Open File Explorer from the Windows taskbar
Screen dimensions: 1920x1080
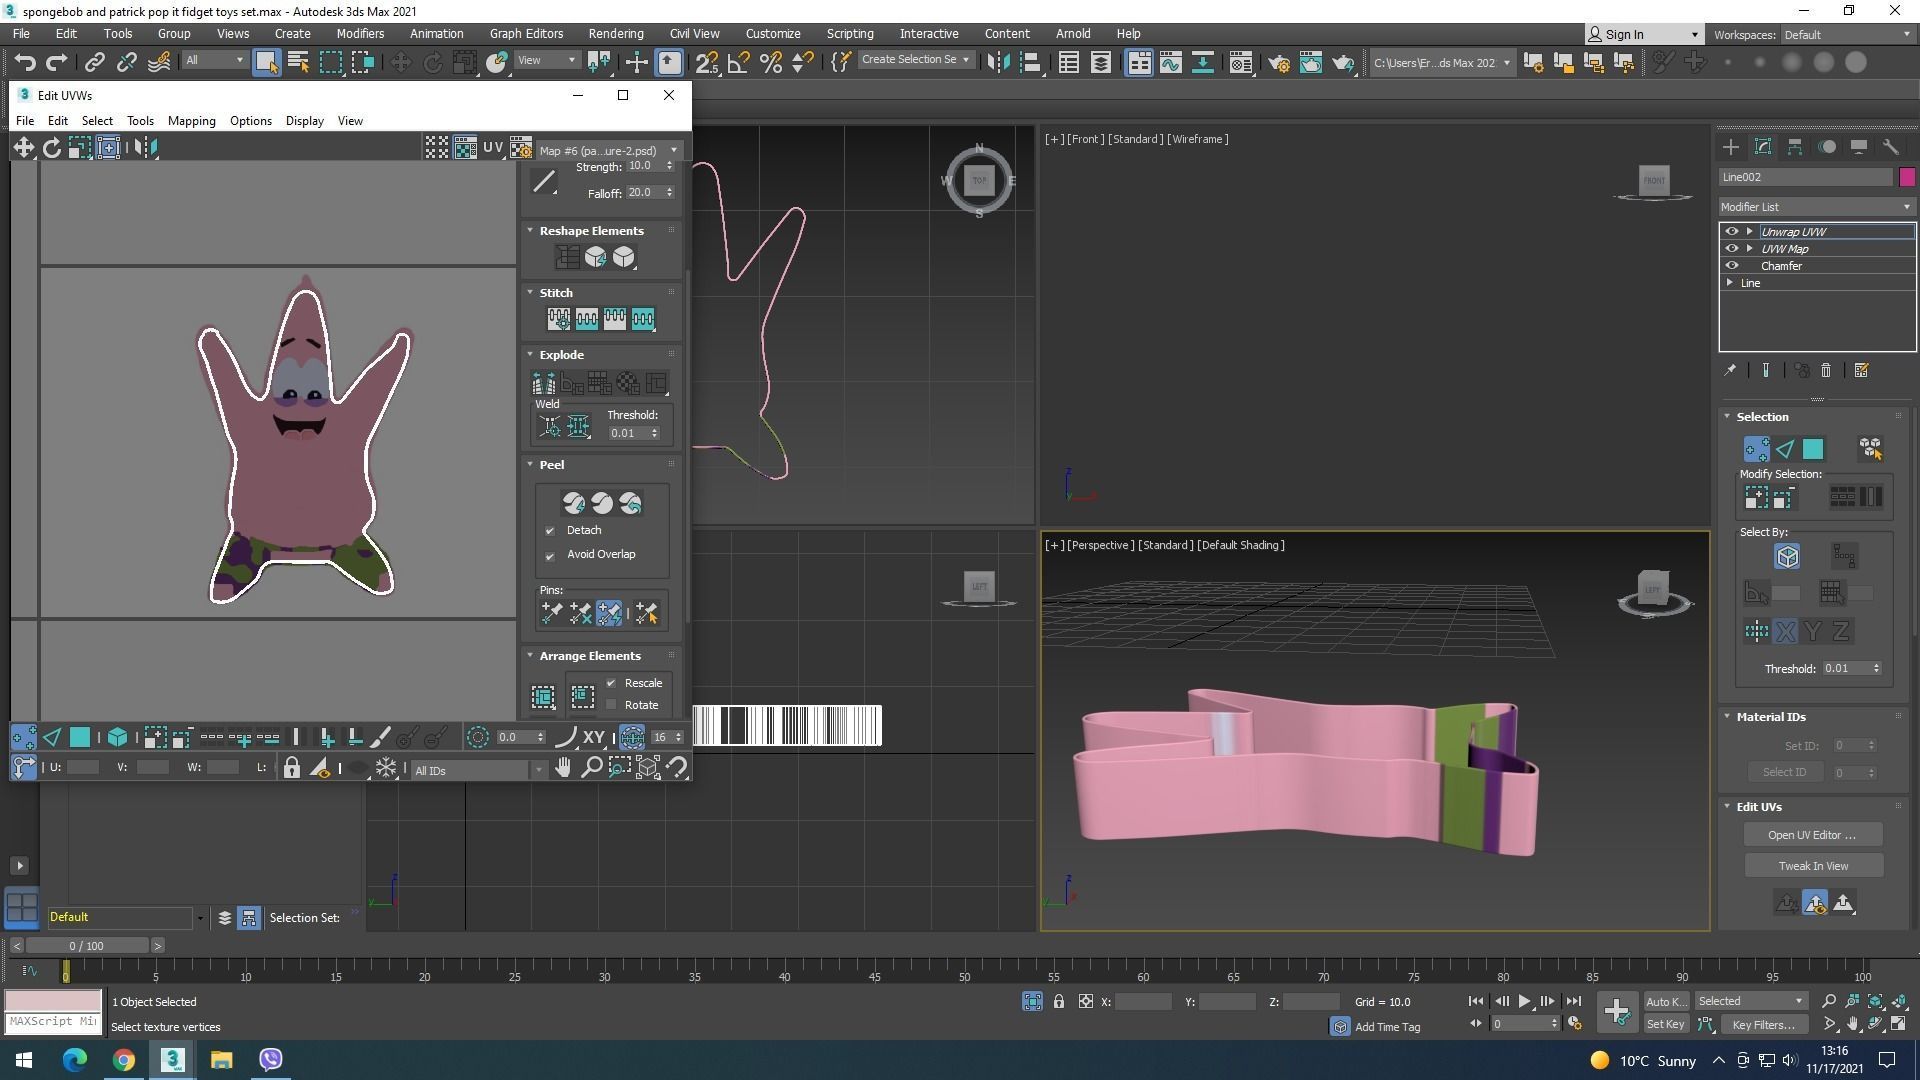[221, 1060]
